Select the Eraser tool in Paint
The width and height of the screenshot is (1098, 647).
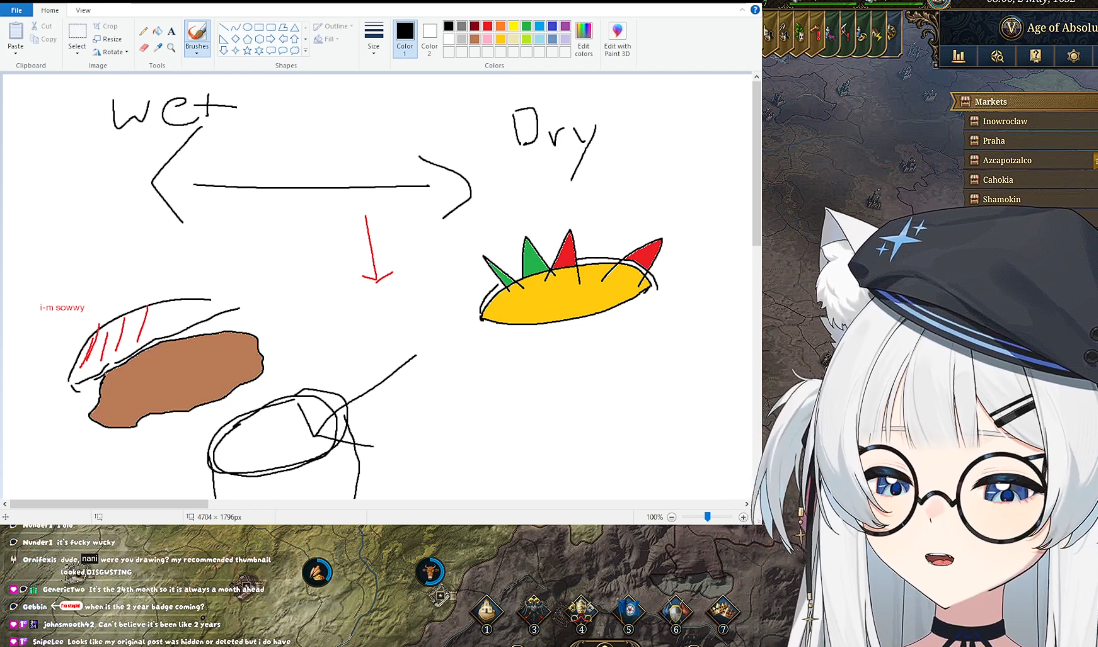144,48
